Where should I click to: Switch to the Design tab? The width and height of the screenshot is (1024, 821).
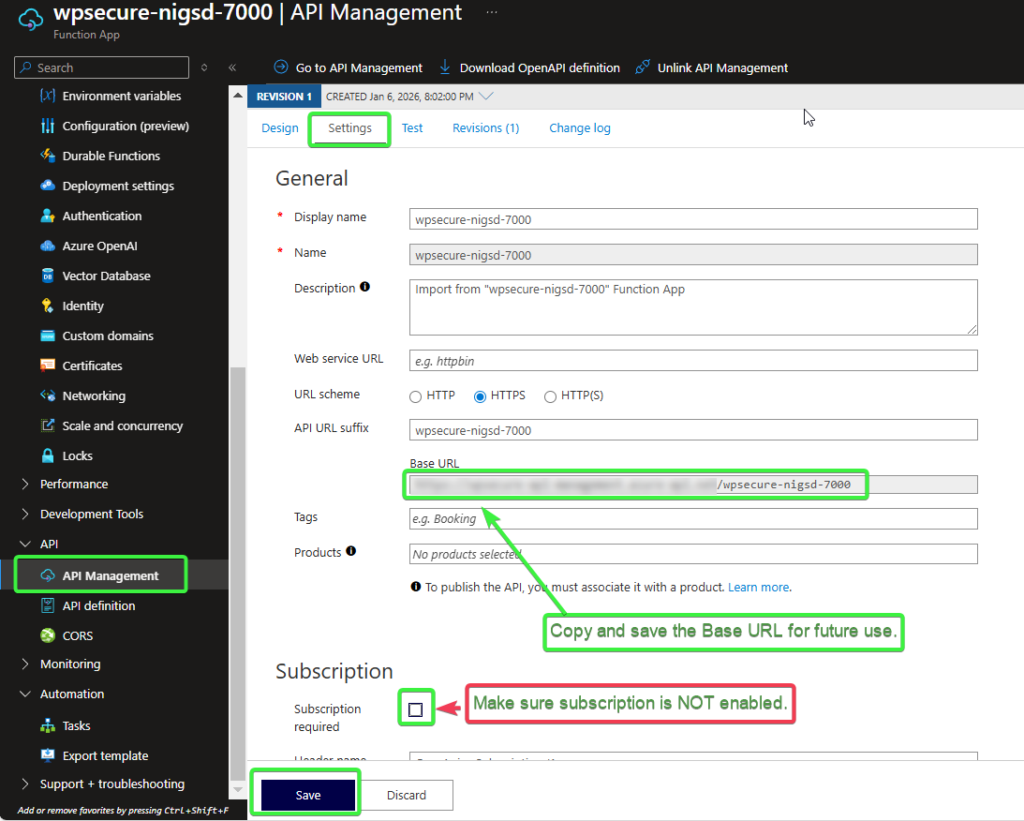point(280,128)
